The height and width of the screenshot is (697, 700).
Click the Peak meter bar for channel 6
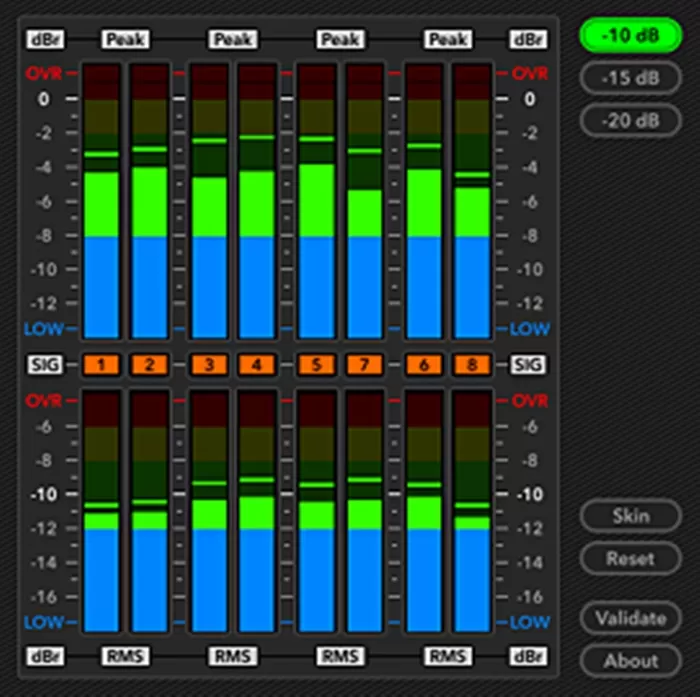424,201
